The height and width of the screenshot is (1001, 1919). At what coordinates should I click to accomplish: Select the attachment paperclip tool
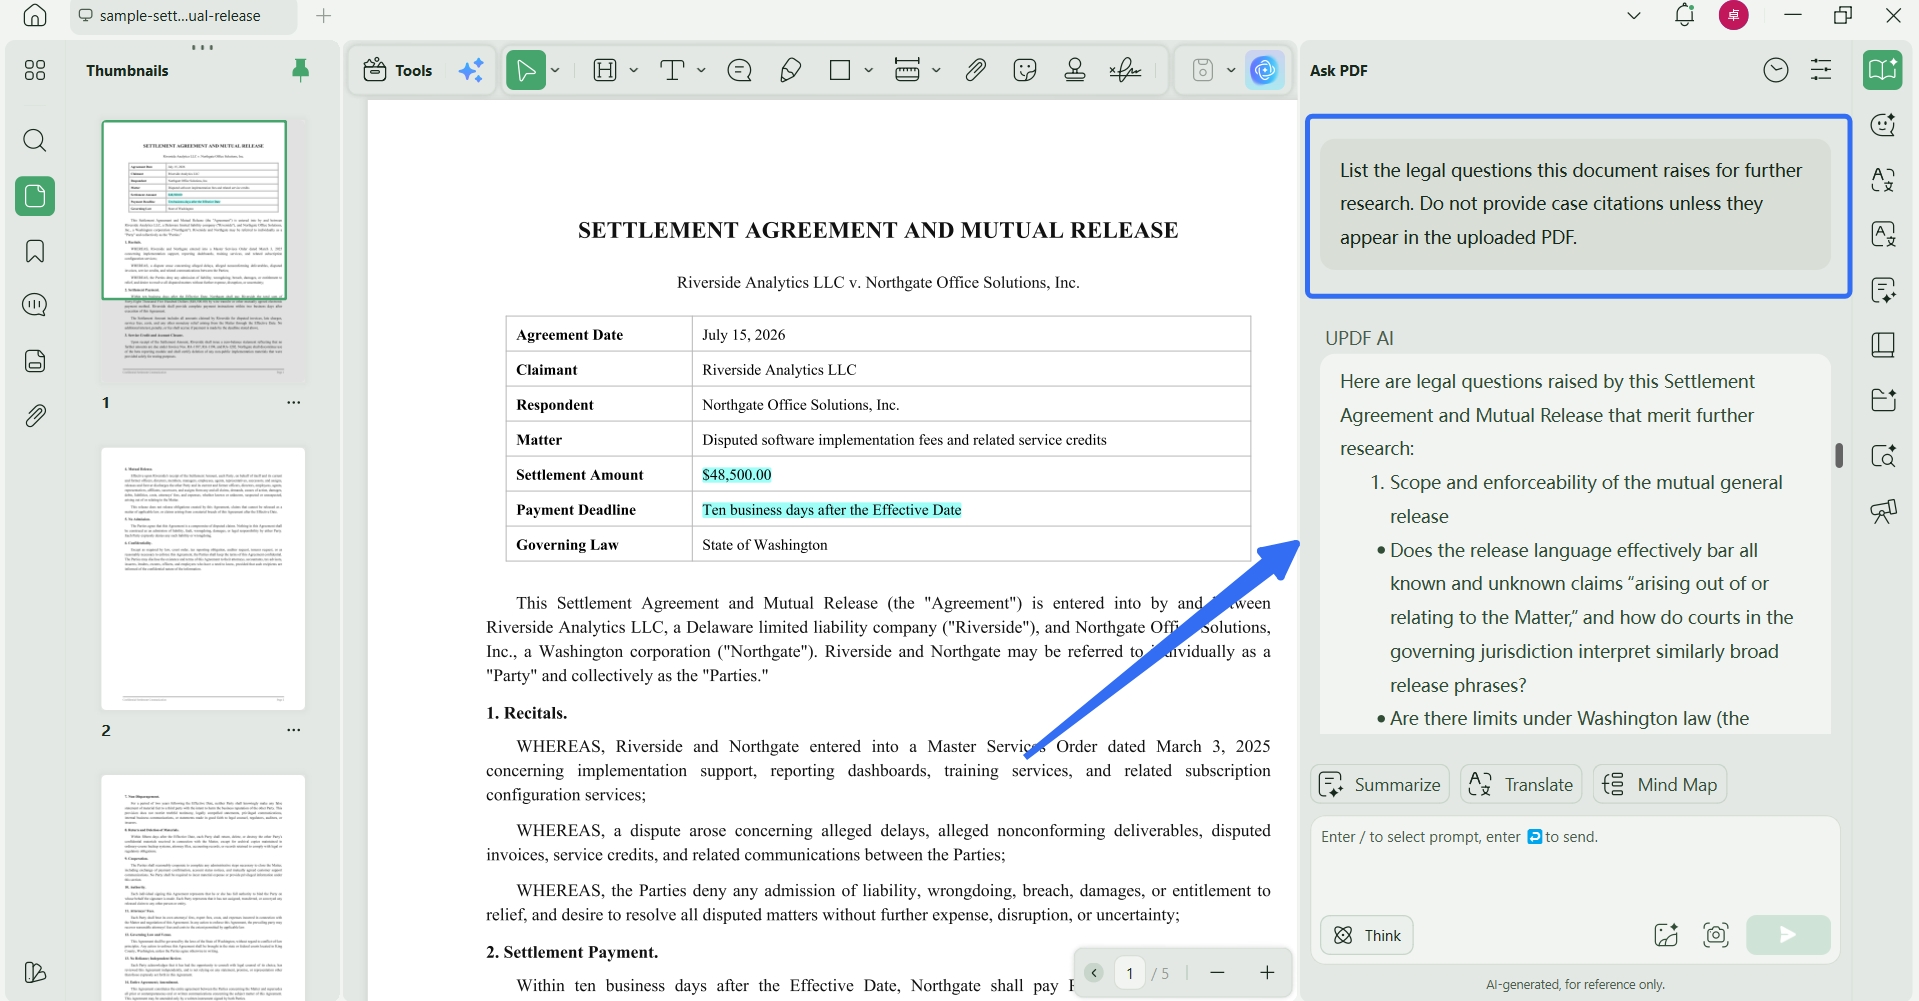click(976, 70)
